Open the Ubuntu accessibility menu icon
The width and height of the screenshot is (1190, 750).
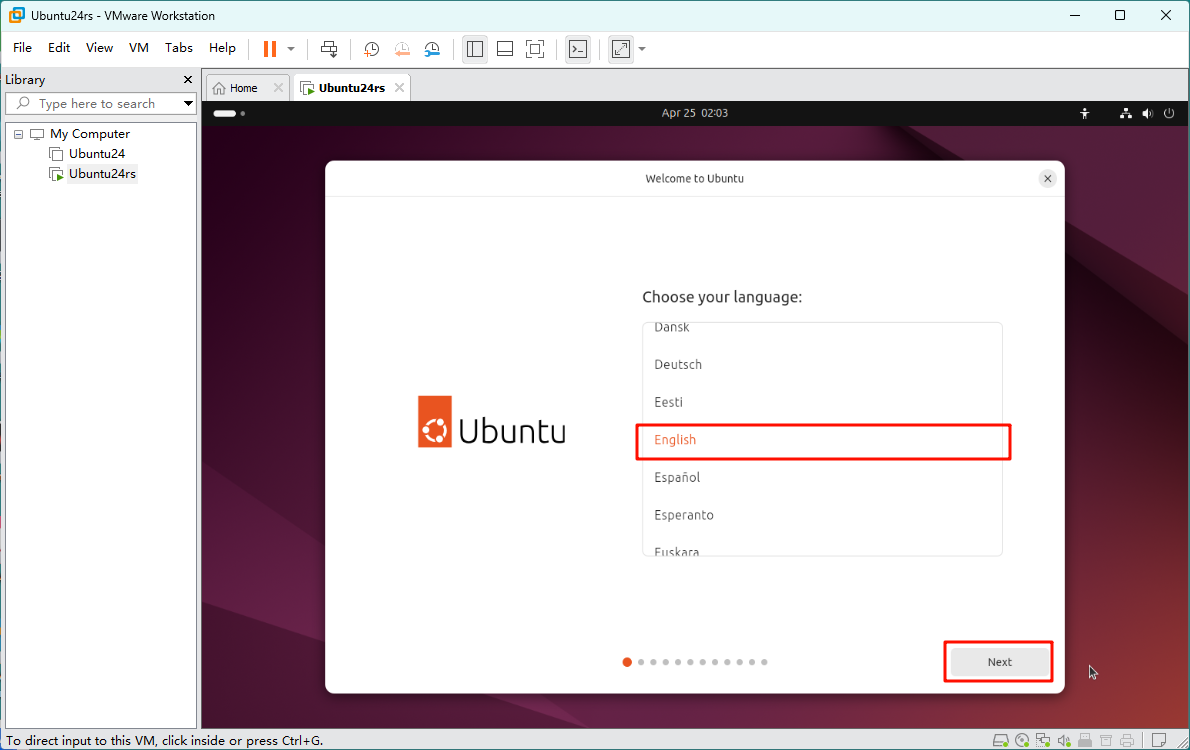pyautogui.click(x=1085, y=113)
